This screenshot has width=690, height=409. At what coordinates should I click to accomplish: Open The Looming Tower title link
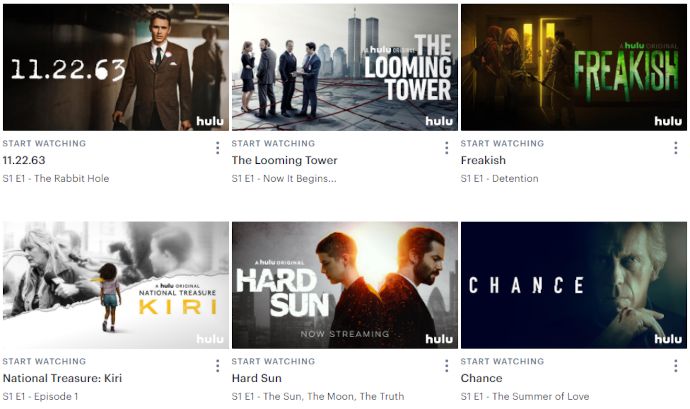click(284, 160)
